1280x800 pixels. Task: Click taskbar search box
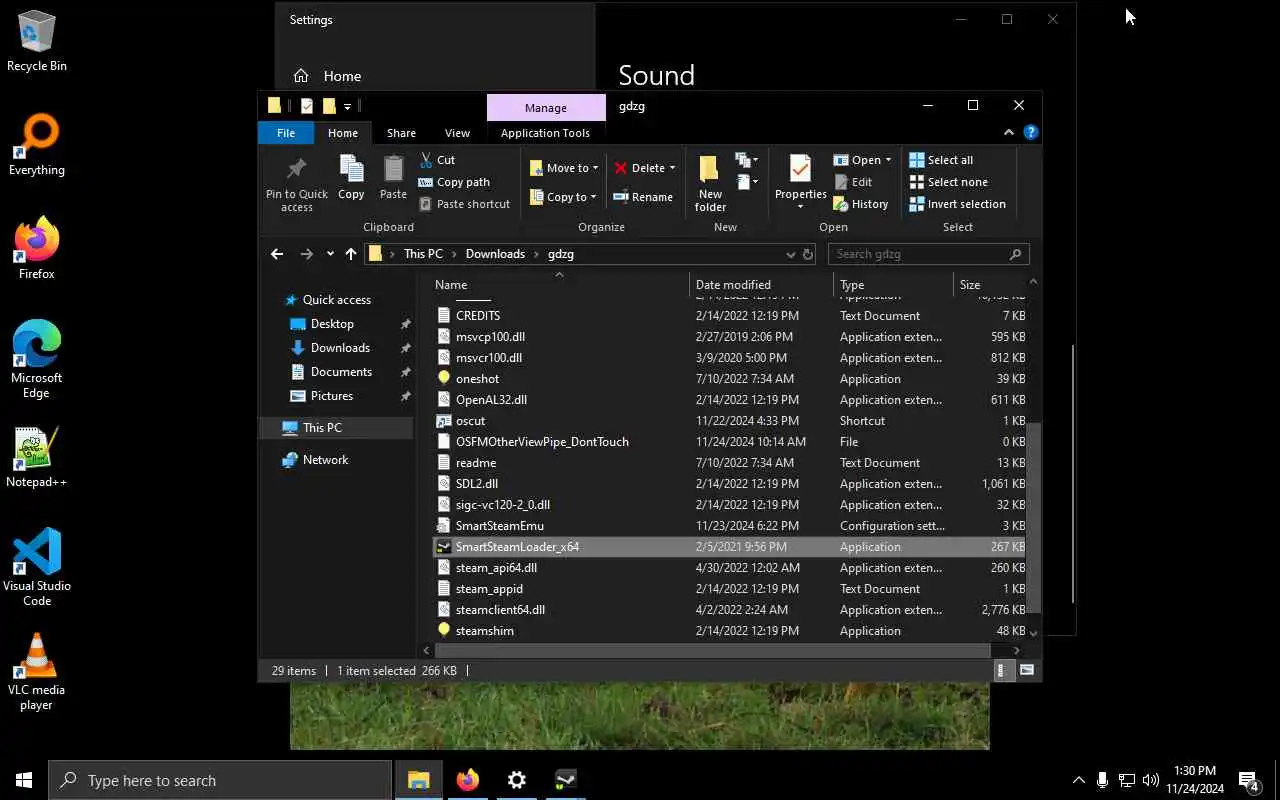(220, 780)
